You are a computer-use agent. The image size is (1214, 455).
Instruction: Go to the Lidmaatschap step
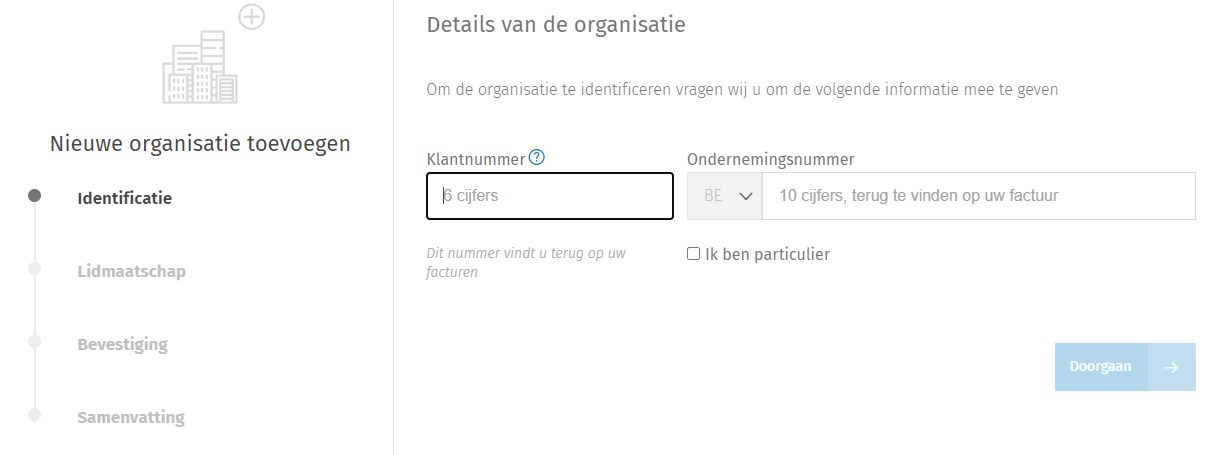[131, 271]
